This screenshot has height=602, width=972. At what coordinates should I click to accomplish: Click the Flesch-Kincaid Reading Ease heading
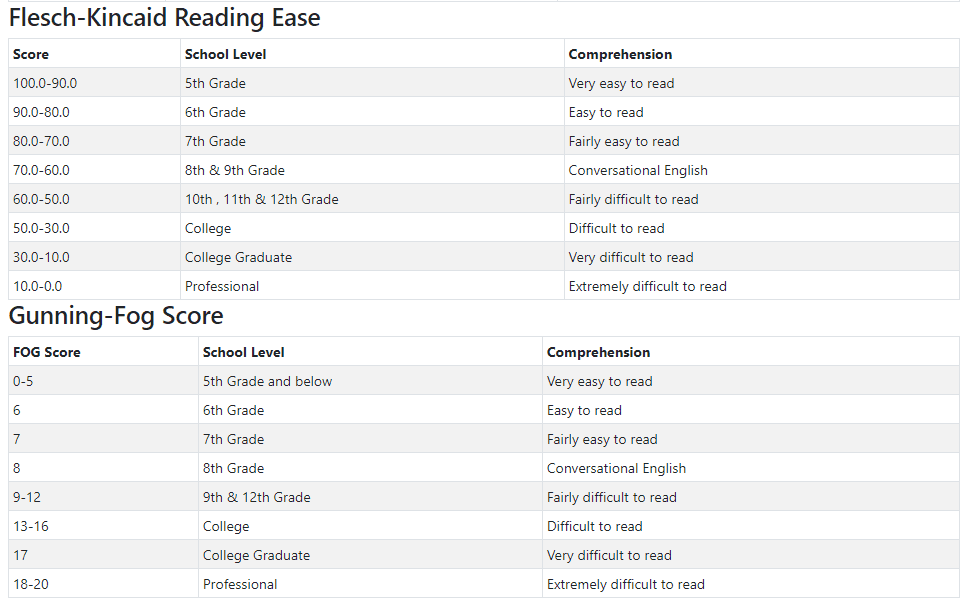point(165,18)
